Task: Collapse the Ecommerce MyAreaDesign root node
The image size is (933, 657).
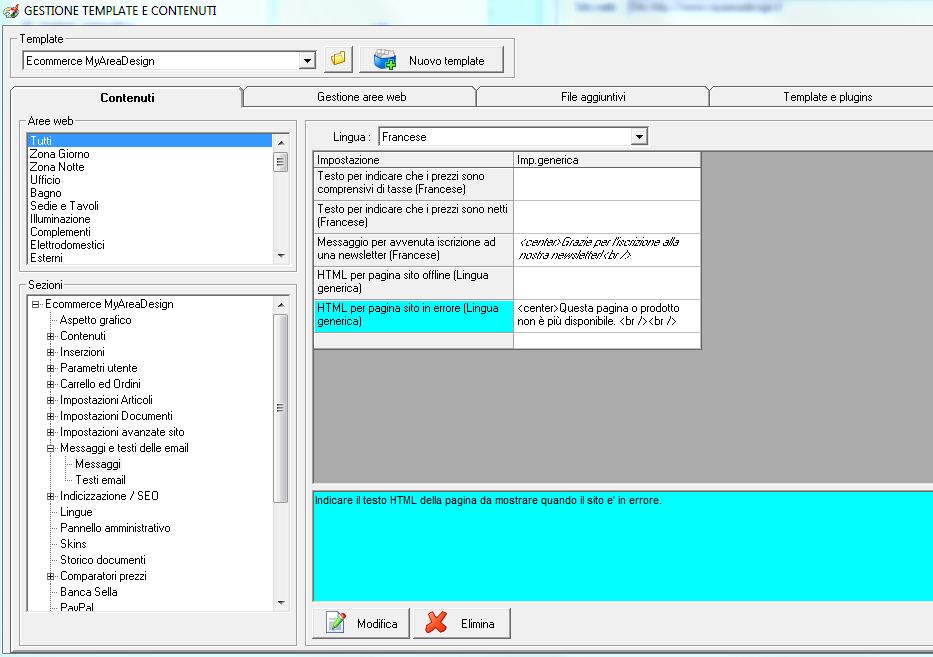Action: coord(36,304)
